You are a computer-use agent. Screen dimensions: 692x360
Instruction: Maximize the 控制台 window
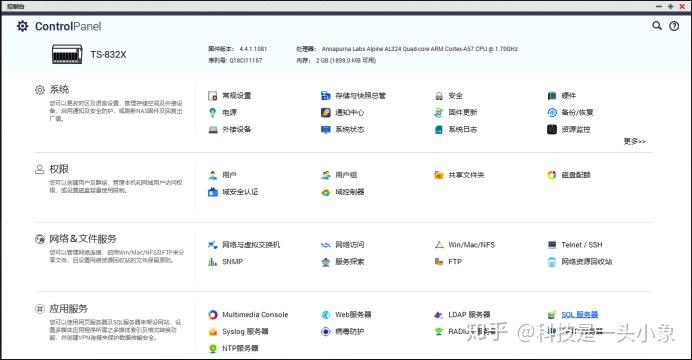pos(670,6)
